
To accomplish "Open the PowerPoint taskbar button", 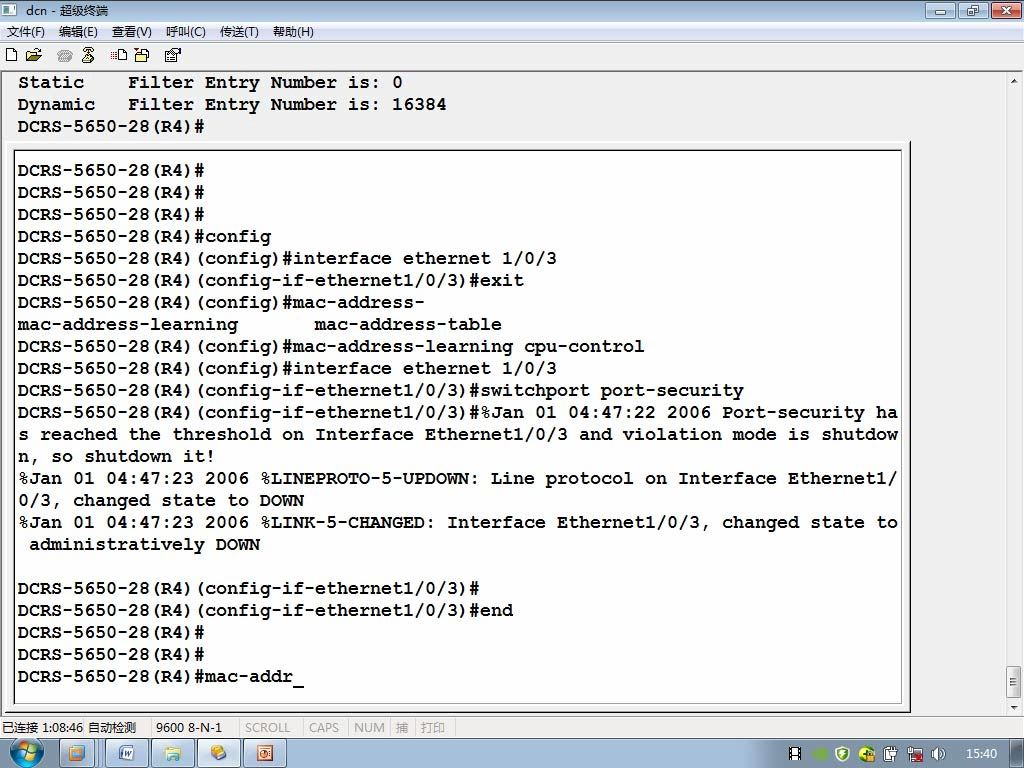I will point(264,754).
